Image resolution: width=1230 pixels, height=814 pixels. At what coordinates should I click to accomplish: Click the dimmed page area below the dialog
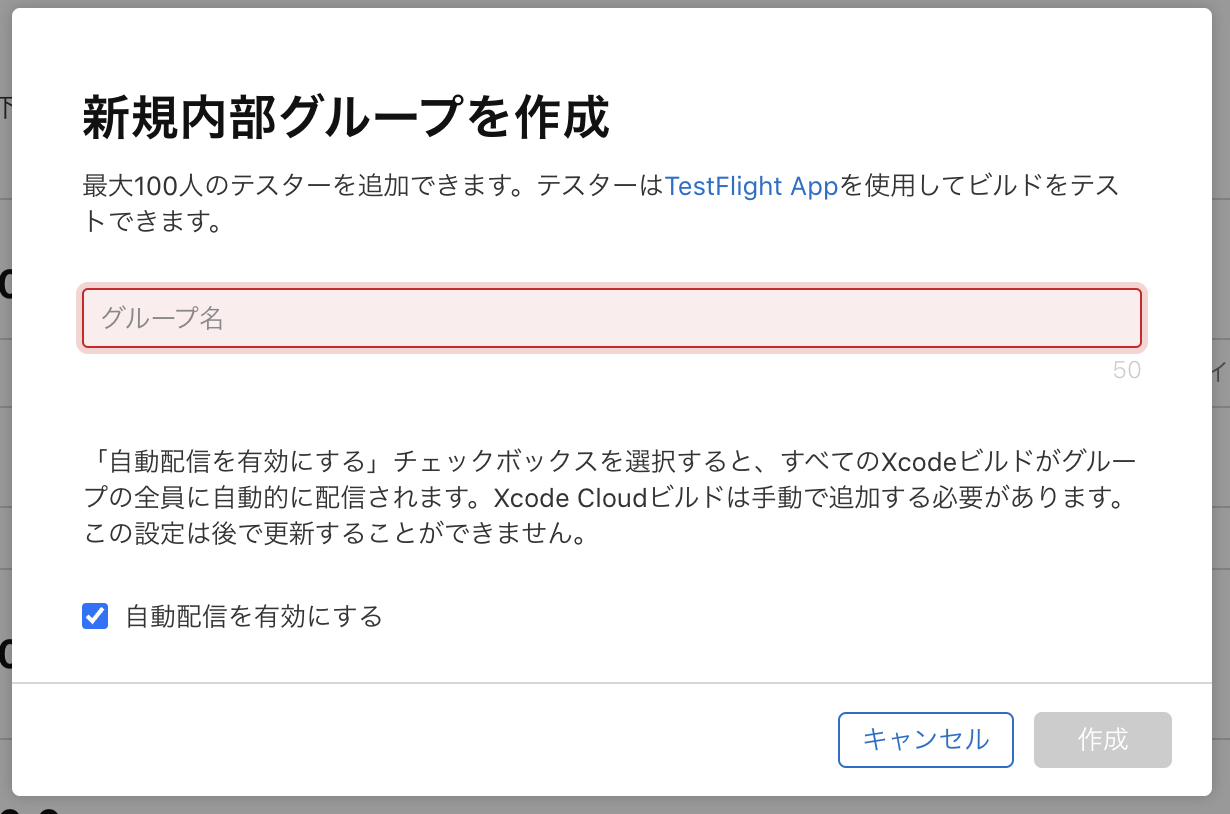615,806
